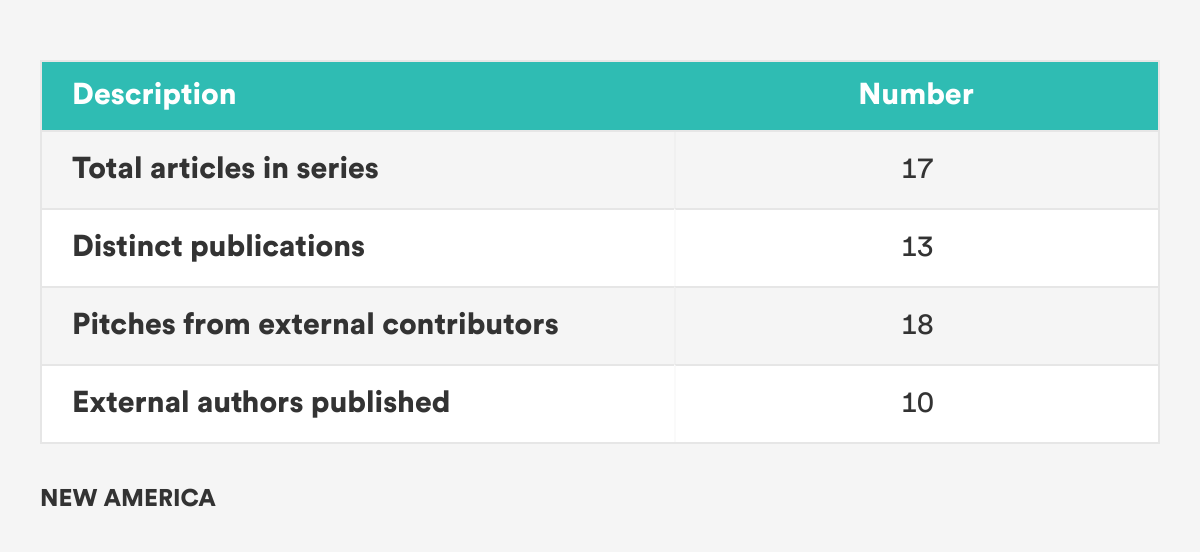Click the value 18 in the table
The height and width of the screenshot is (552, 1200).
pos(916,324)
